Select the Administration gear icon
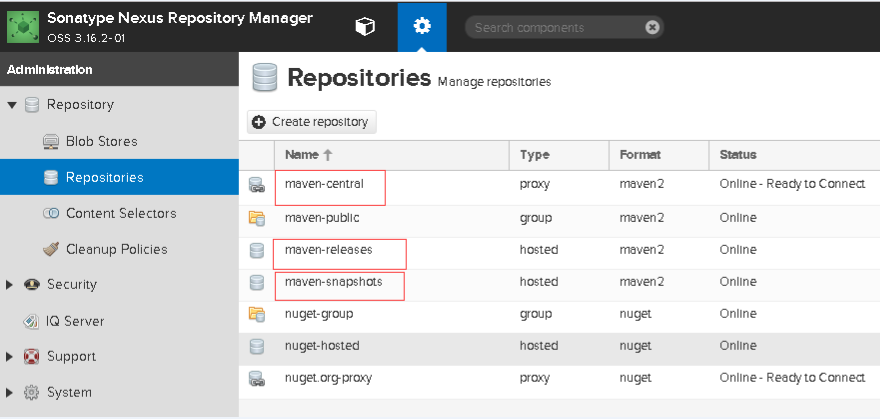 pos(422,26)
